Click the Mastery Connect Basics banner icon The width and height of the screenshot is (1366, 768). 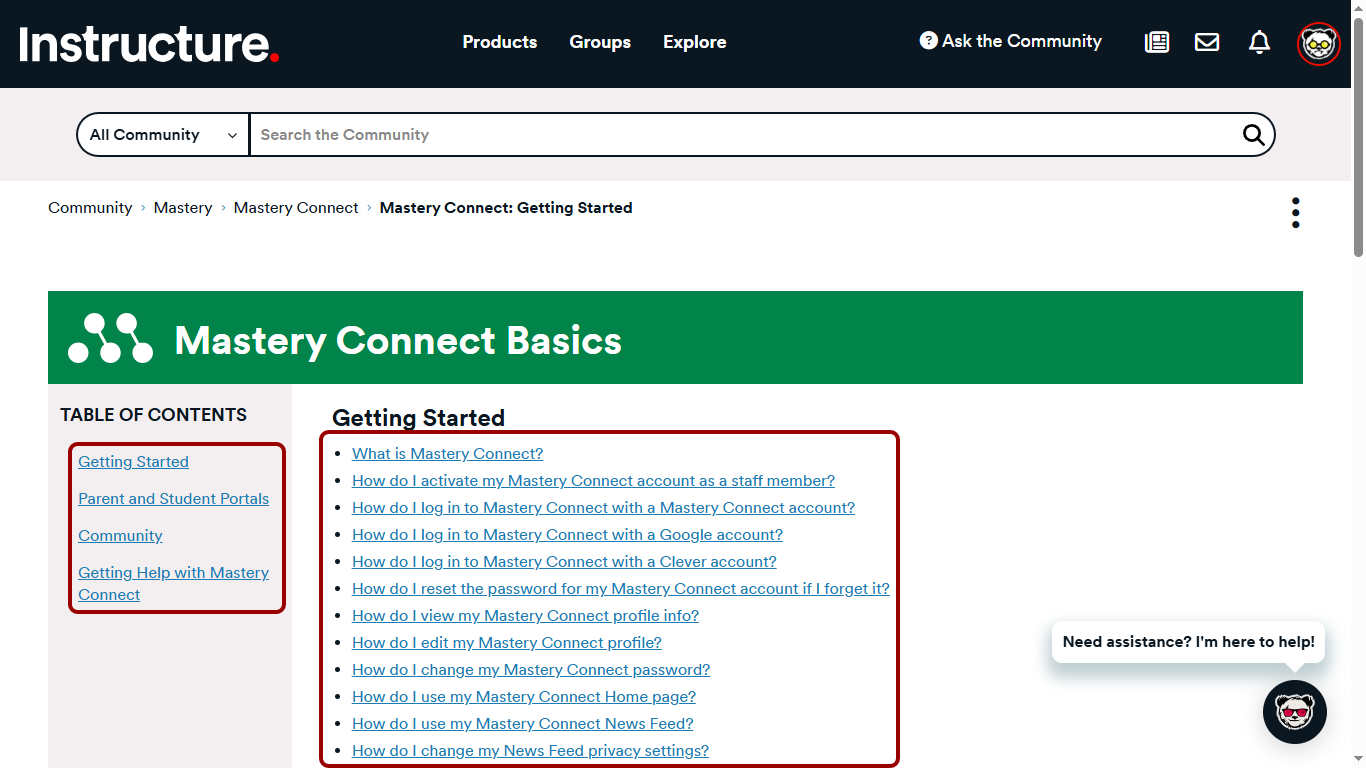(110, 338)
